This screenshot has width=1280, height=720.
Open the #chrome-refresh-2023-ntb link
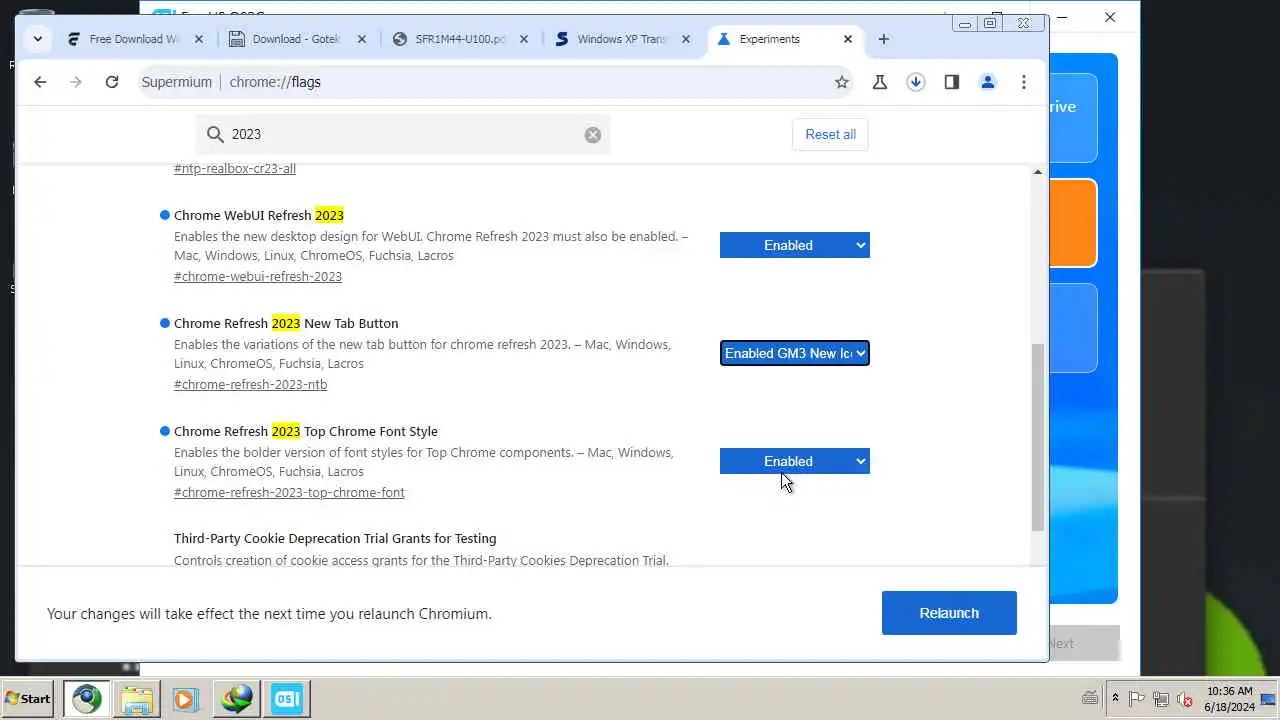pyautogui.click(x=251, y=384)
